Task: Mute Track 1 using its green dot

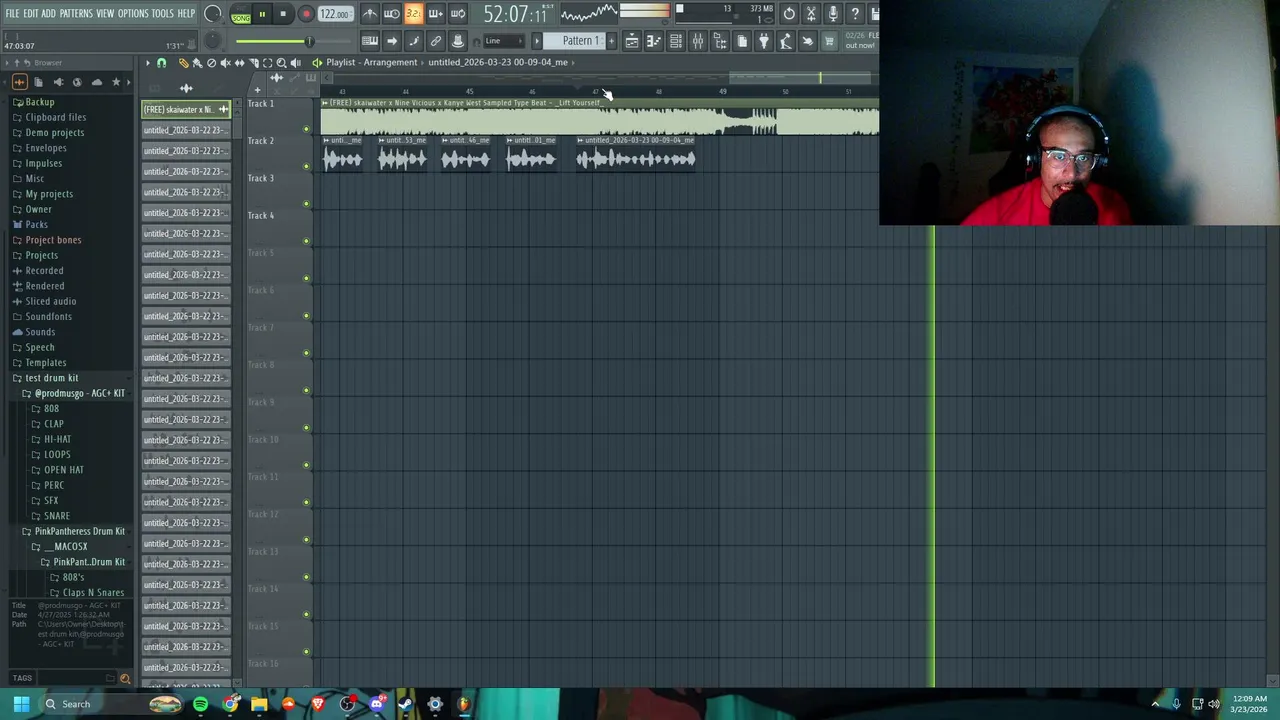Action: 306,129
